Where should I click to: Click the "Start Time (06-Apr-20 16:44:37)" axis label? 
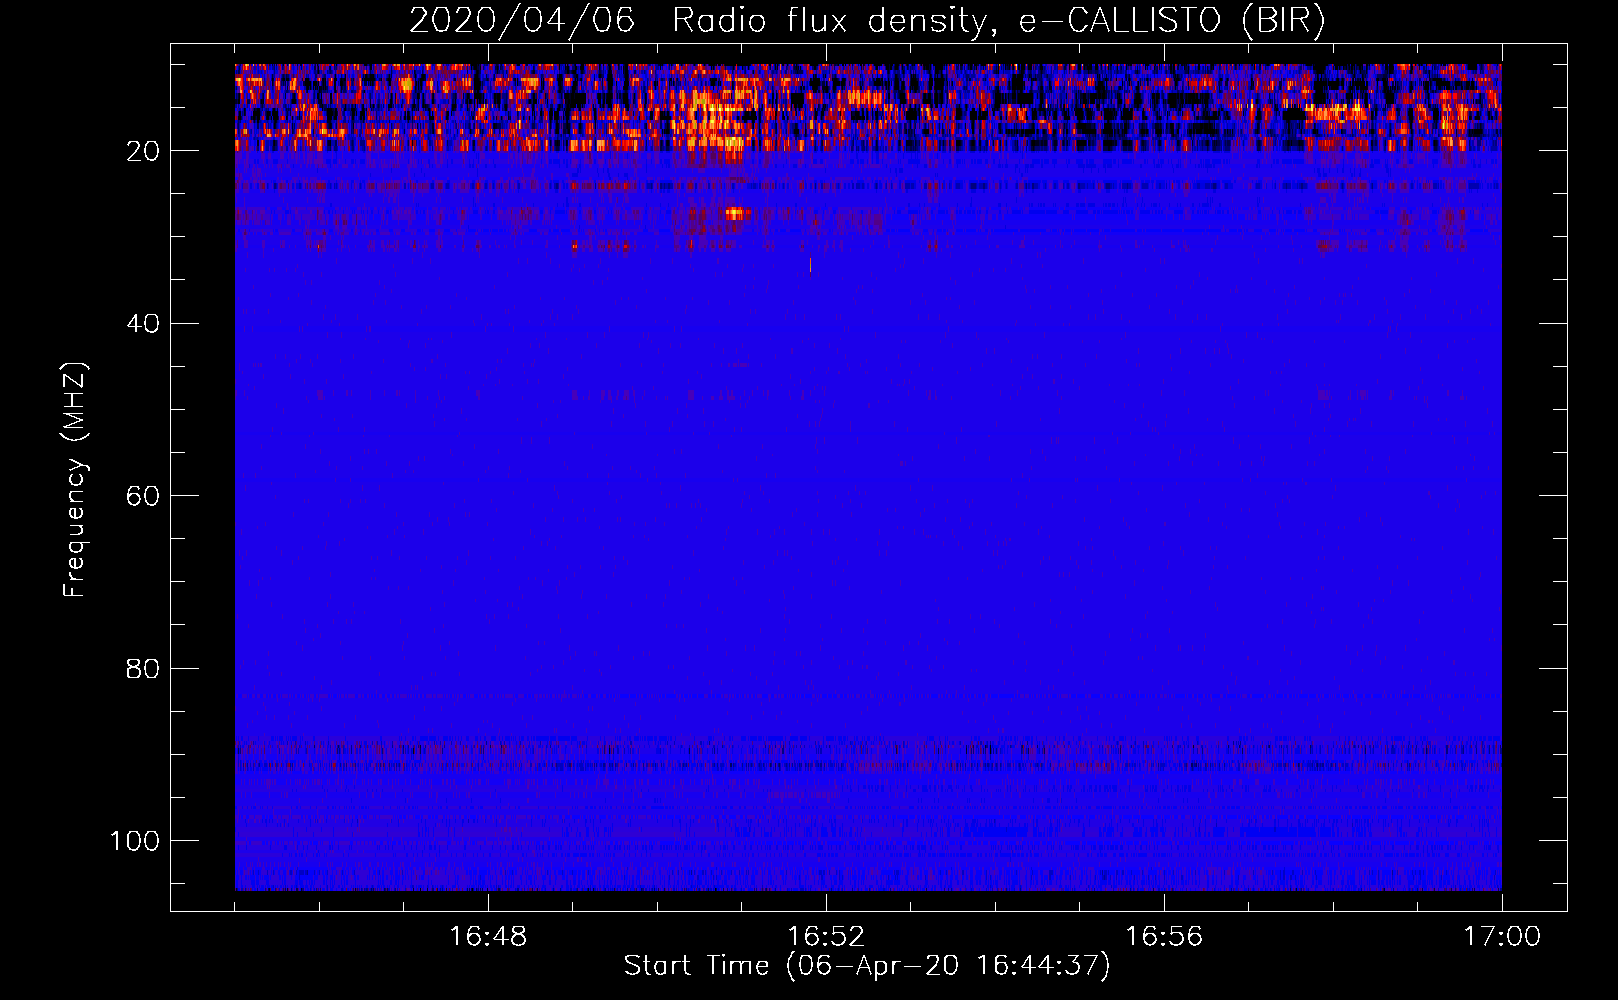(x=867, y=966)
